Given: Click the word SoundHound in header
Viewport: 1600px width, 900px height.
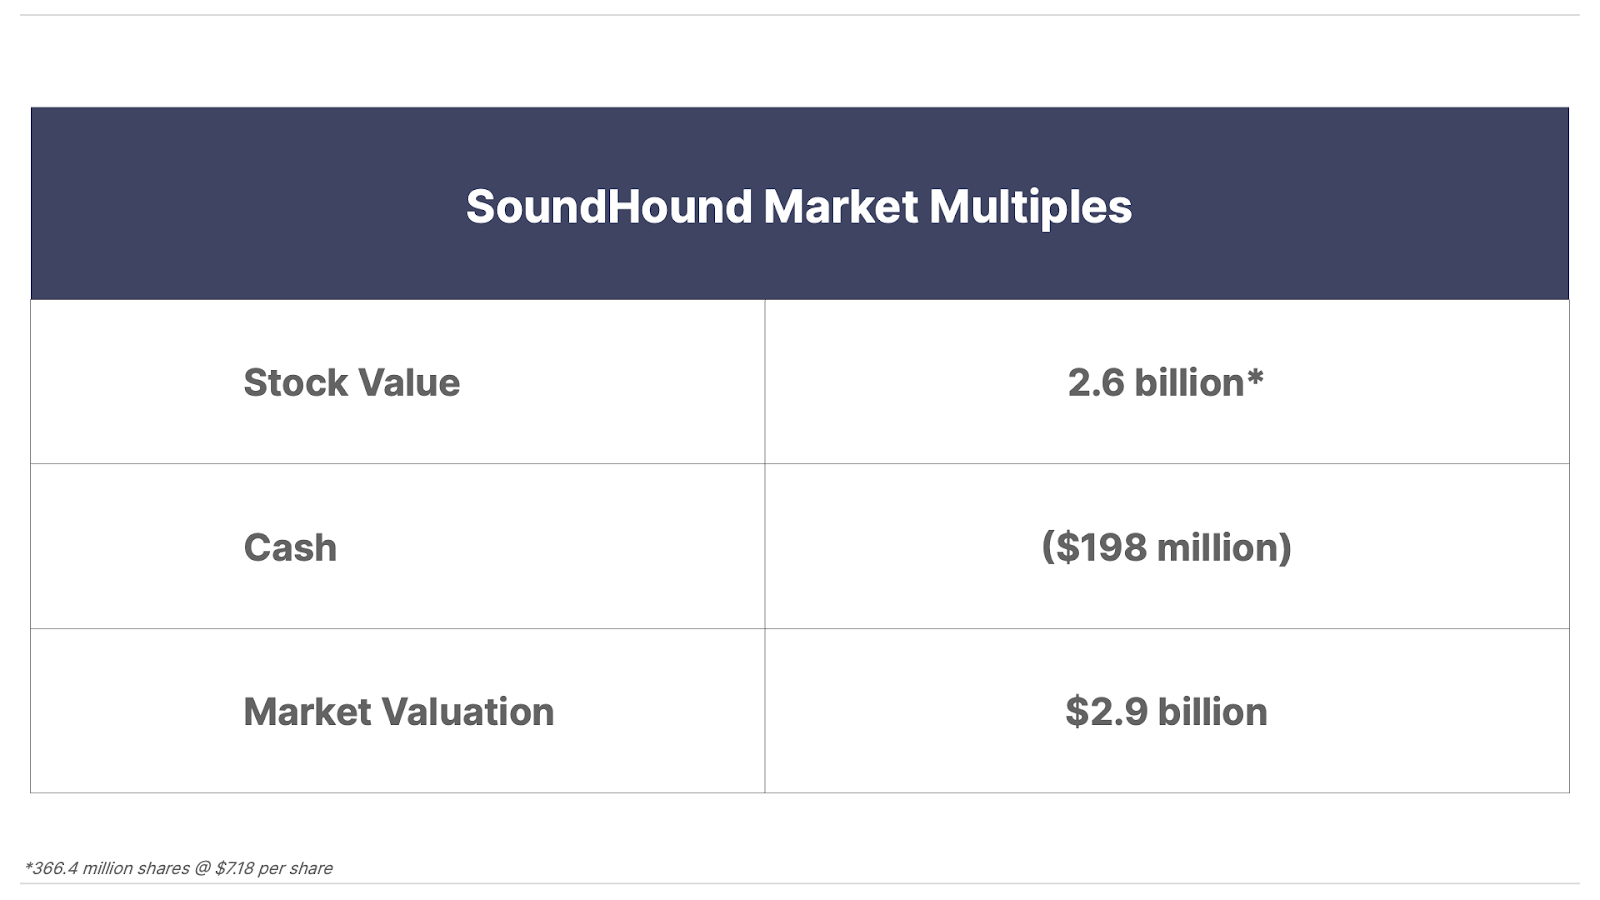Looking at the screenshot, I should pyautogui.click(x=608, y=207).
